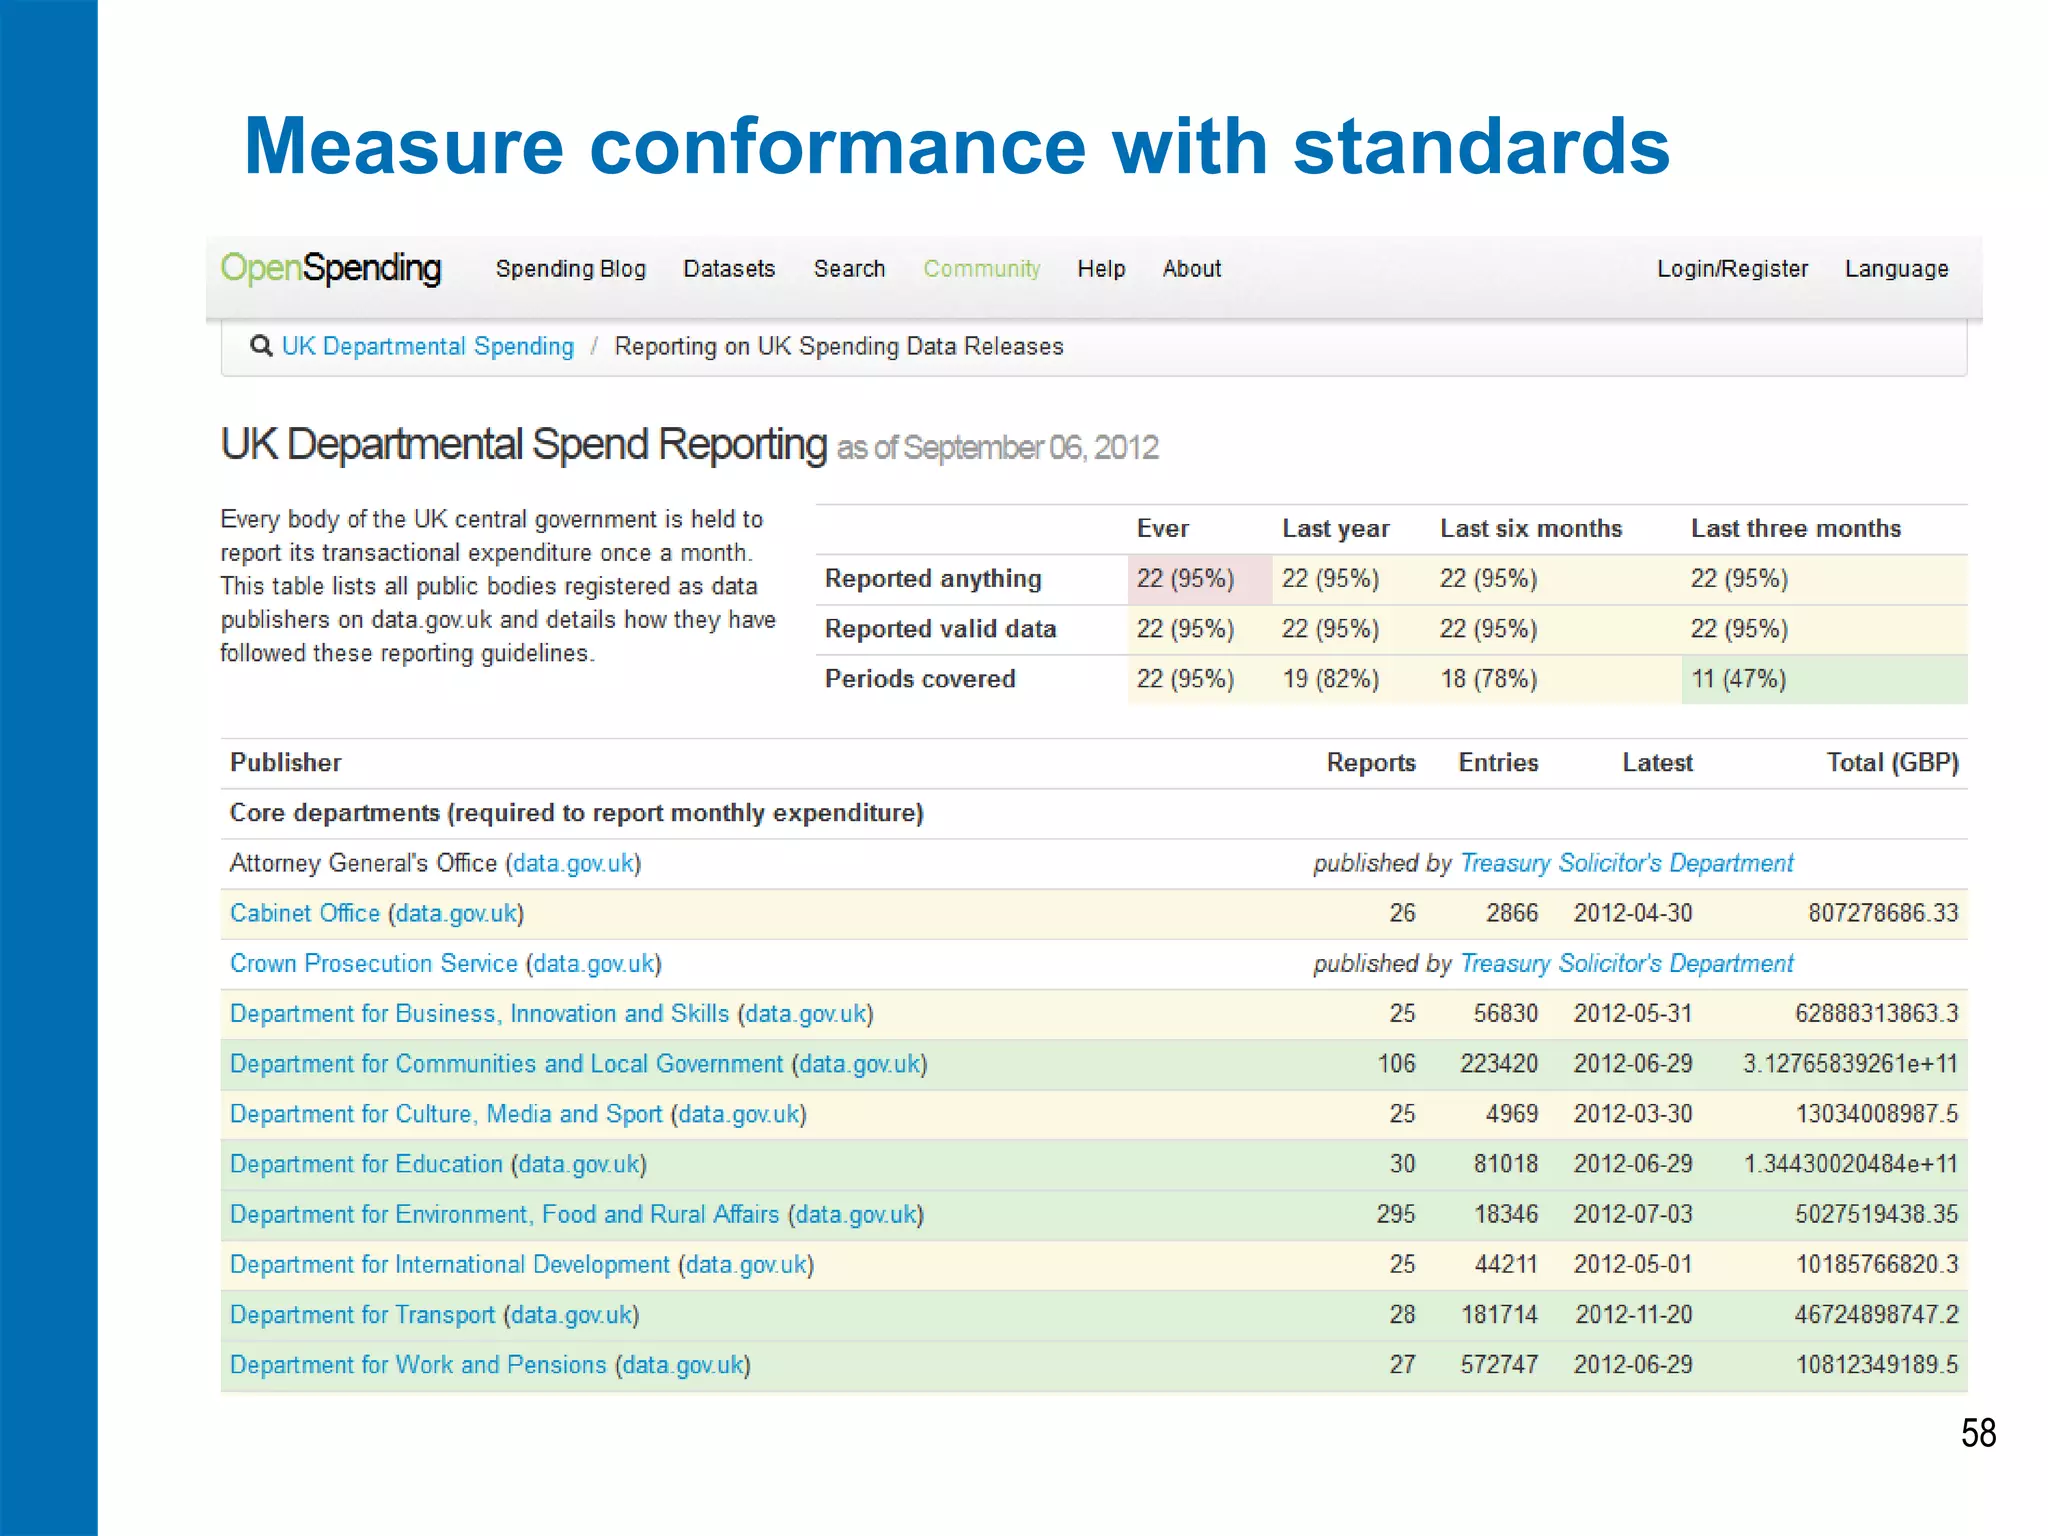Open the Spending Blog menu item

(571, 269)
